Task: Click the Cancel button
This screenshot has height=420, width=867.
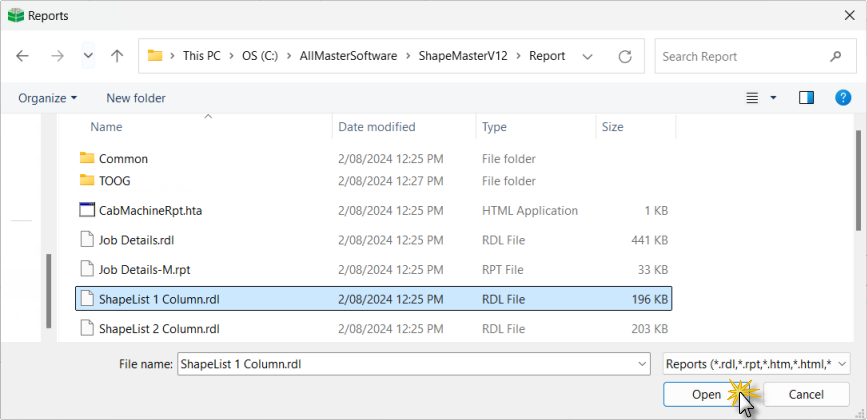Action: click(806, 394)
